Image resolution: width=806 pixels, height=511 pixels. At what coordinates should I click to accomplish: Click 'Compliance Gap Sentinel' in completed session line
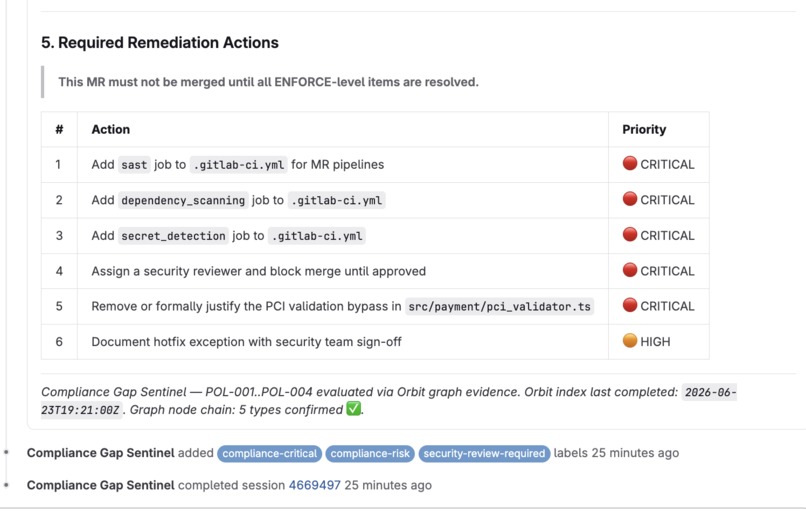point(101,485)
